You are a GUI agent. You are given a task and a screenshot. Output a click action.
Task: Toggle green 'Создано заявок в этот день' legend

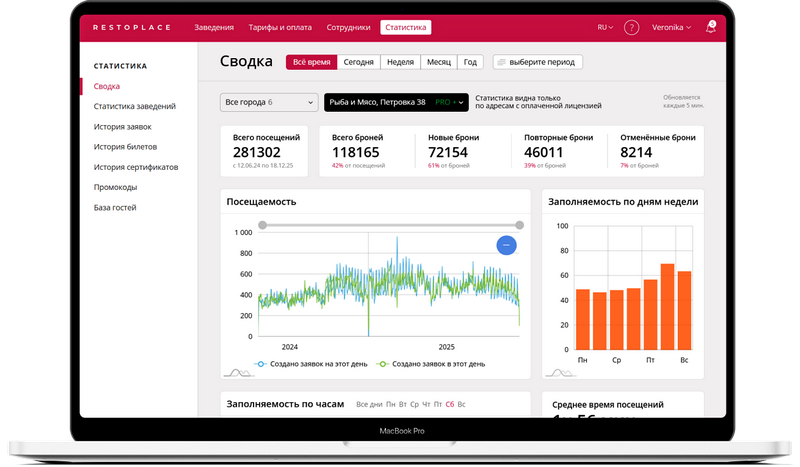435,364
